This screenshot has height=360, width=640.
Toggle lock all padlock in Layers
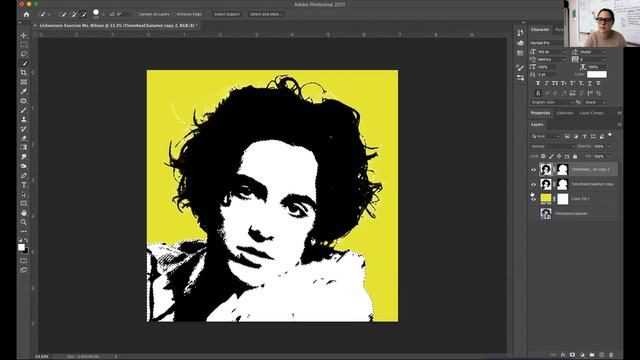575,156
